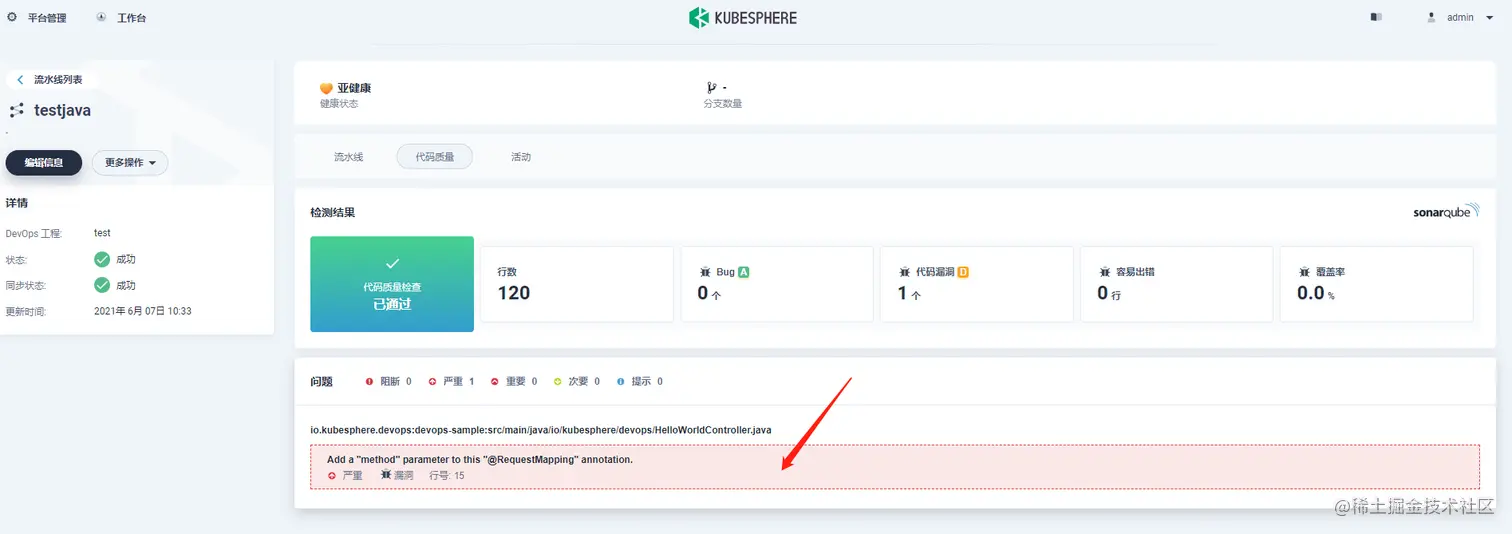Click the Bug A rating badge

[744, 272]
